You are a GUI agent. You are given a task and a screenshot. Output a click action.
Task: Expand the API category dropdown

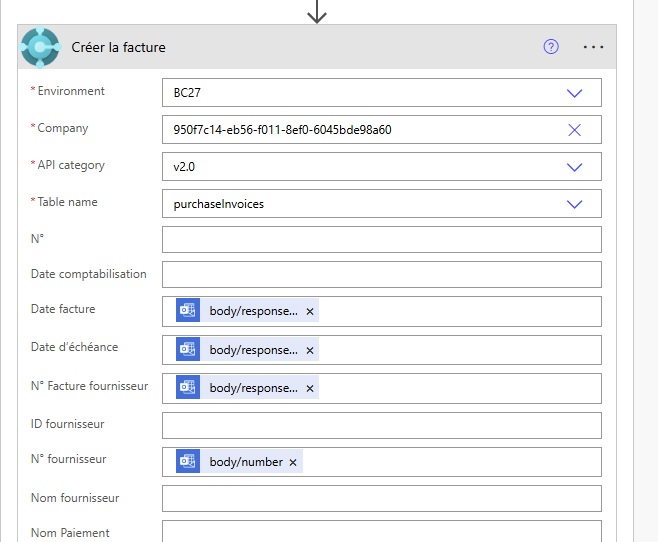pyautogui.click(x=574, y=167)
